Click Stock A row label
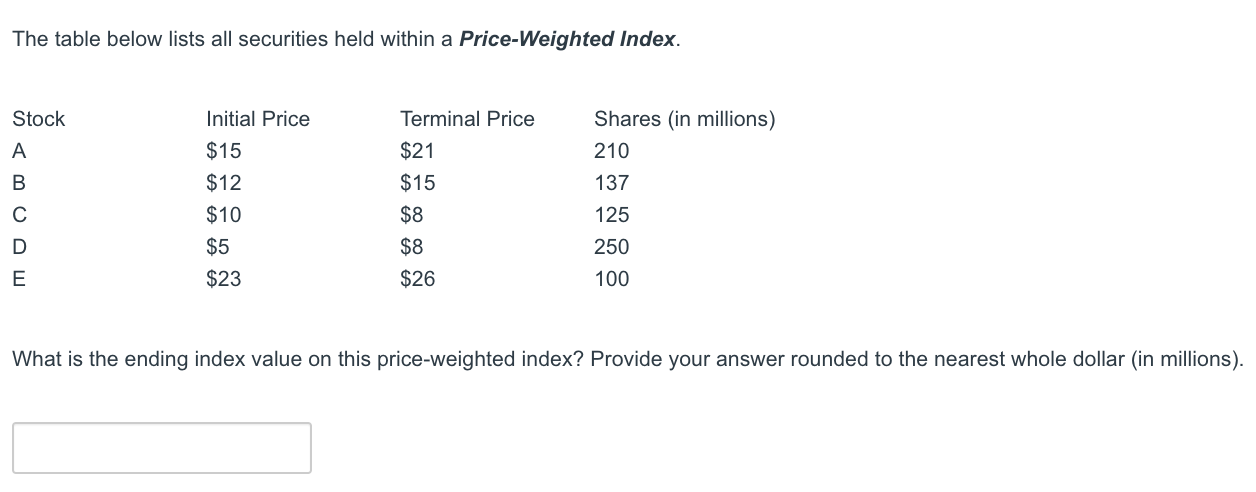 point(19,151)
